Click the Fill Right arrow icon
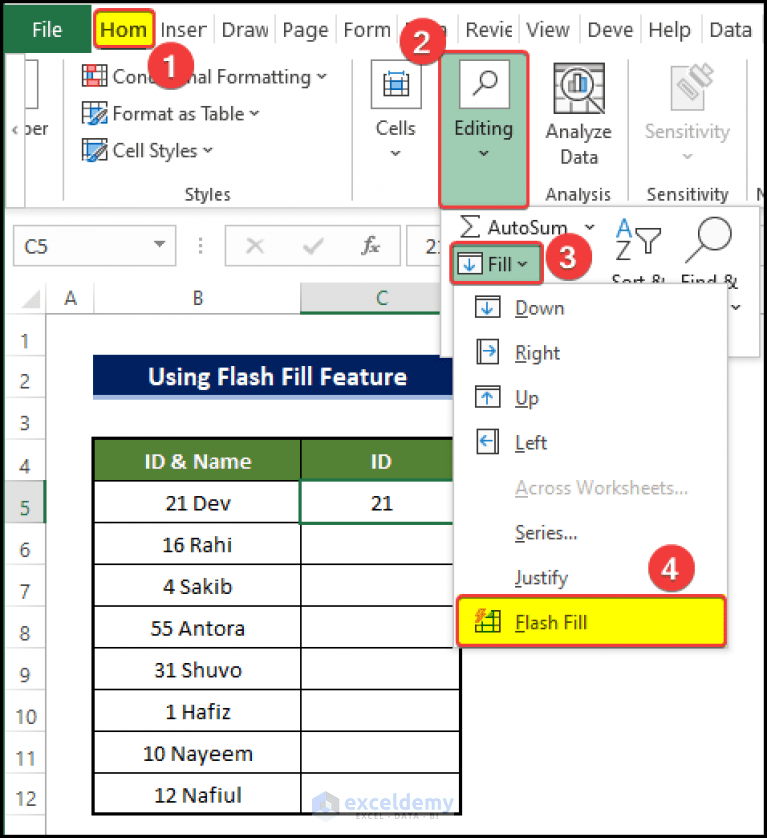767x838 pixels. click(487, 352)
